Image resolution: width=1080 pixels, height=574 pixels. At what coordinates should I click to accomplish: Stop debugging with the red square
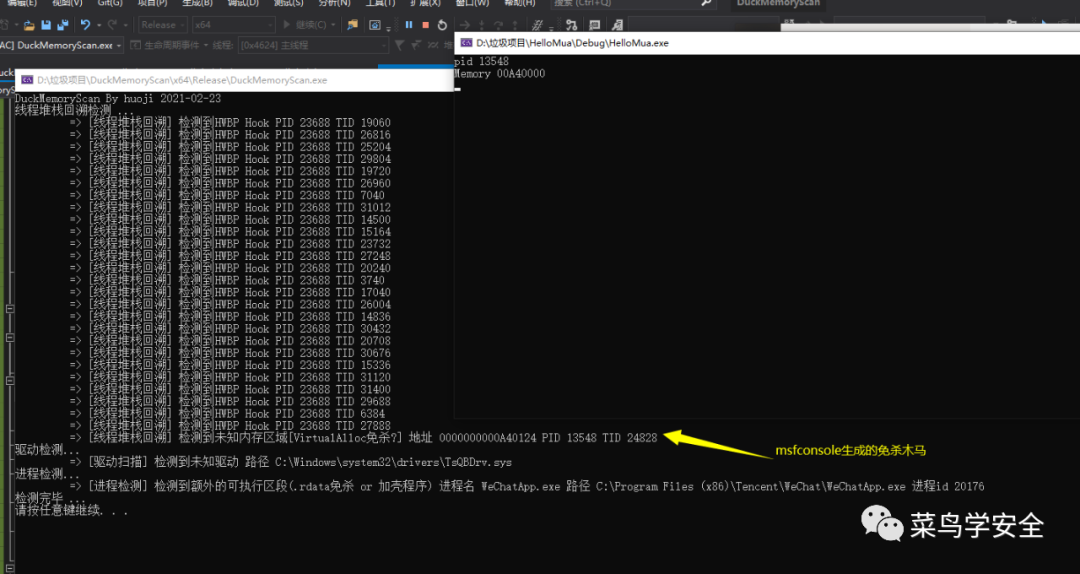425,25
